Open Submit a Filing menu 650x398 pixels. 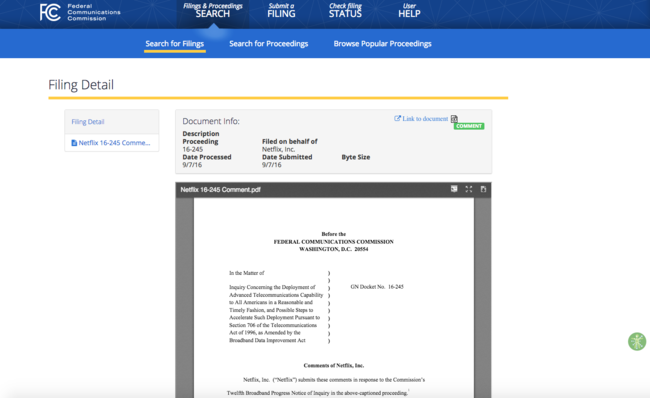tap(281, 11)
